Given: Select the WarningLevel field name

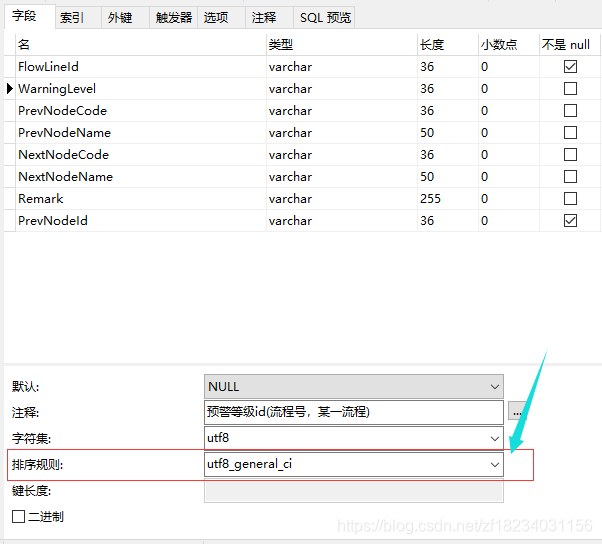Looking at the screenshot, I should tap(57, 89).
